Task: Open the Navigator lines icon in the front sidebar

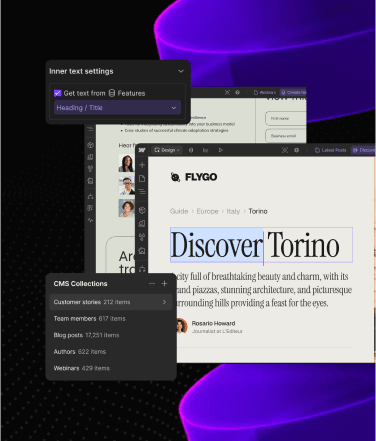Action: click(142, 192)
